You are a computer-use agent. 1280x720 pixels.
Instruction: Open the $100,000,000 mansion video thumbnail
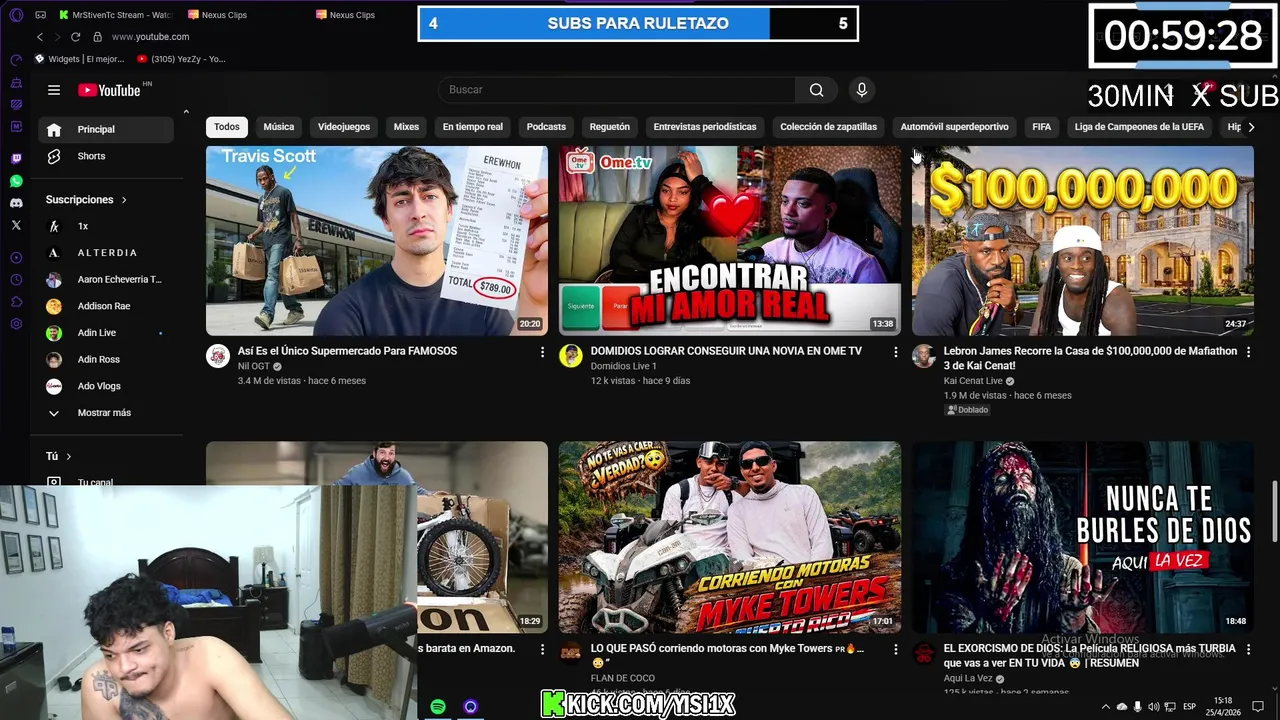tap(1083, 240)
